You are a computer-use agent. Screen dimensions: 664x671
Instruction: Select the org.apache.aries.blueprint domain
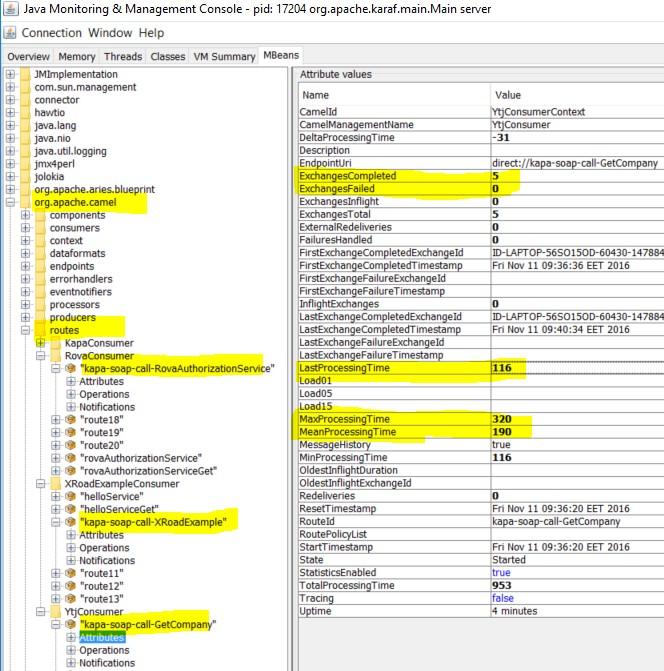pos(95,189)
